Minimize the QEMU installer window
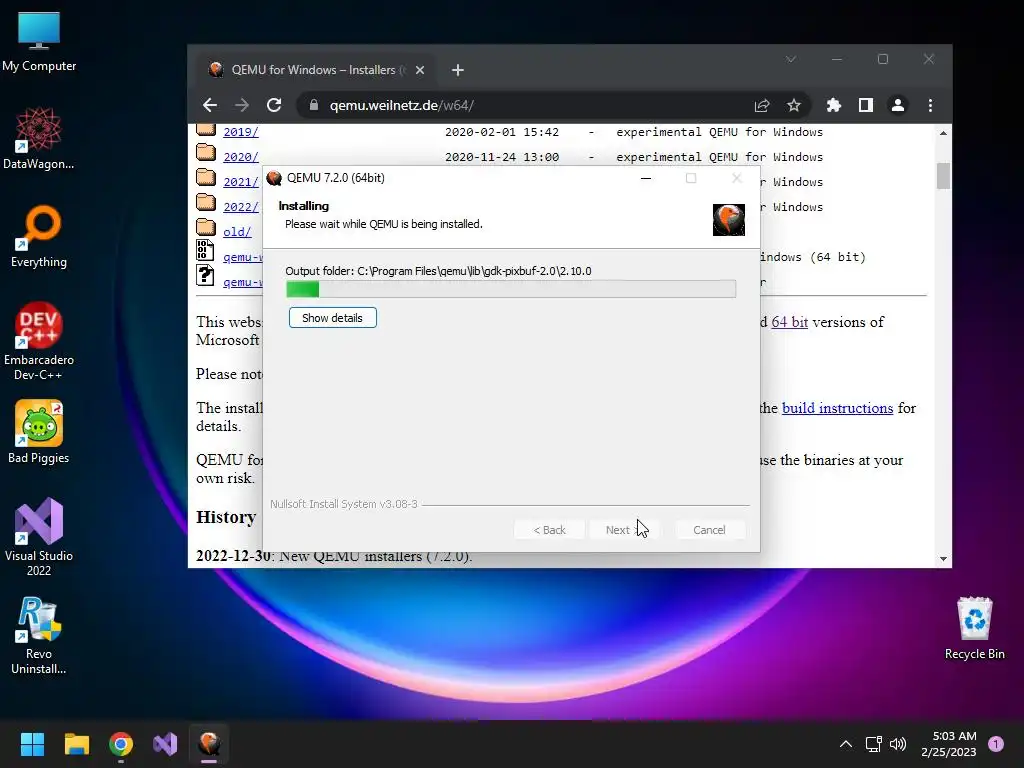Image resolution: width=1024 pixels, height=768 pixels. click(x=646, y=178)
